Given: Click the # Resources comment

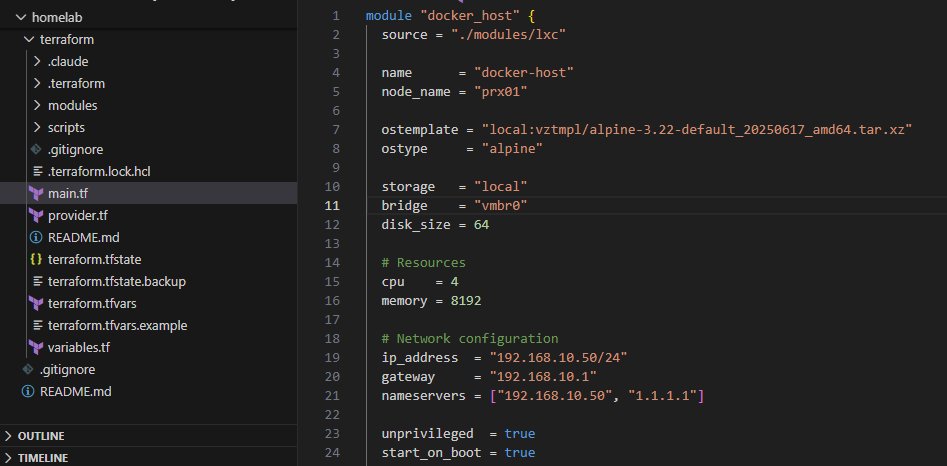Looking at the screenshot, I should 423,263.
